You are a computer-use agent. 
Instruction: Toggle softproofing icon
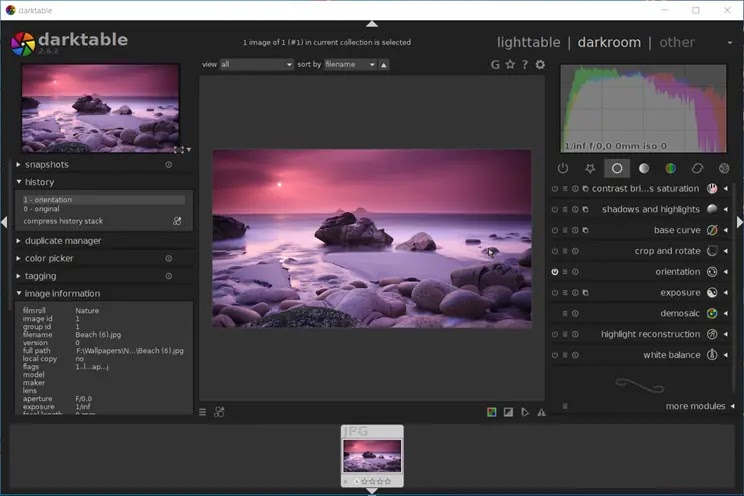(x=525, y=412)
